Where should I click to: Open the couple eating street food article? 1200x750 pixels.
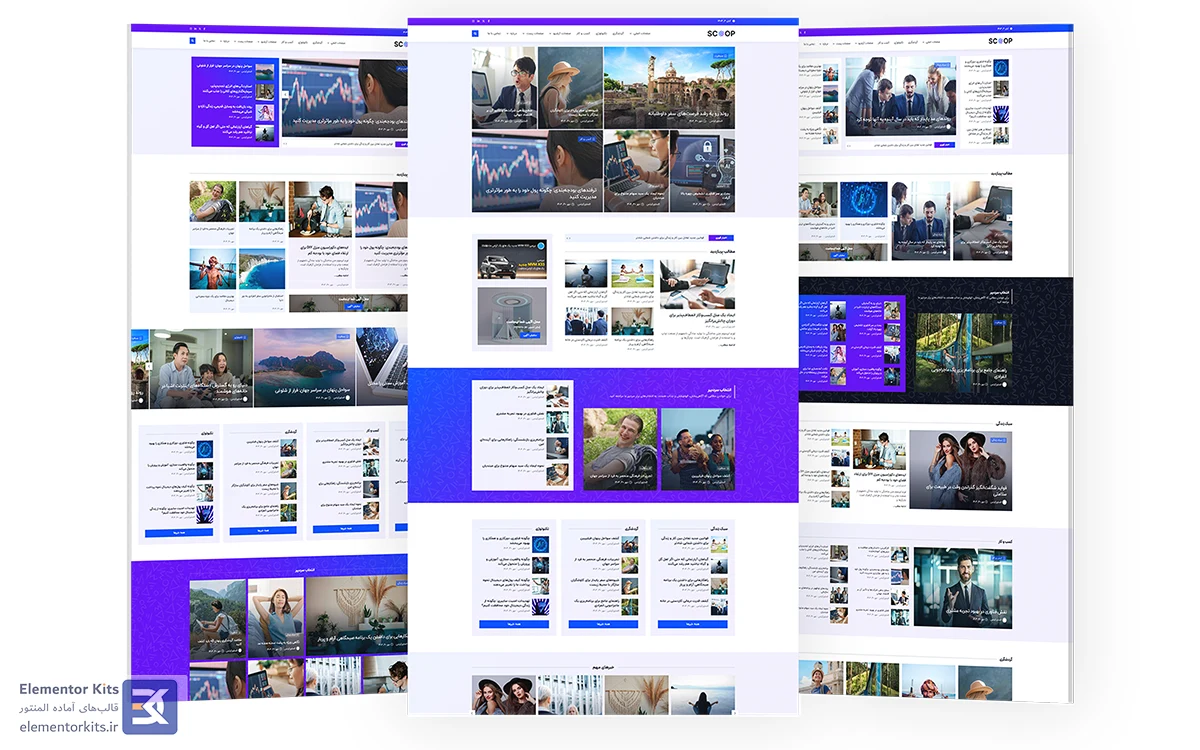(x=697, y=448)
